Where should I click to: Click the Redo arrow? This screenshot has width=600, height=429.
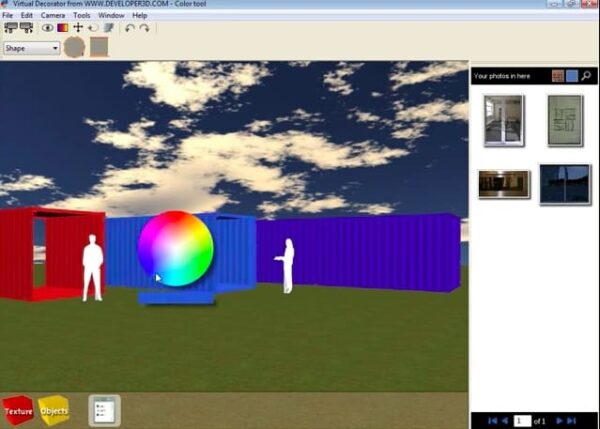(x=144, y=28)
